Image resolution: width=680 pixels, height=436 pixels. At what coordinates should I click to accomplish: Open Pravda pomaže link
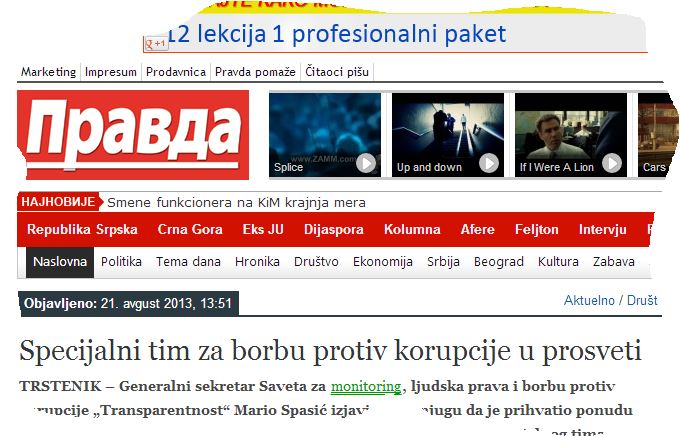255,72
